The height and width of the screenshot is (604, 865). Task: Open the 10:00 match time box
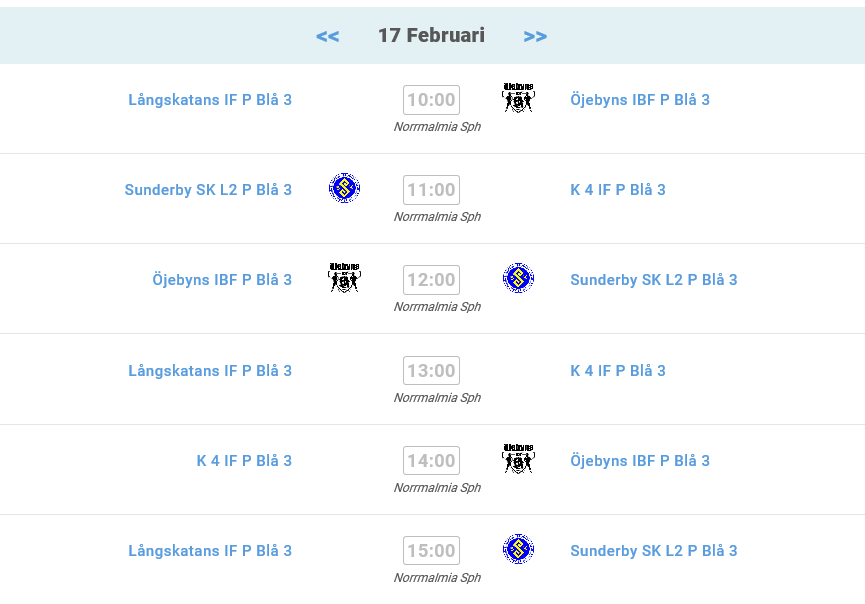click(x=431, y=100)
